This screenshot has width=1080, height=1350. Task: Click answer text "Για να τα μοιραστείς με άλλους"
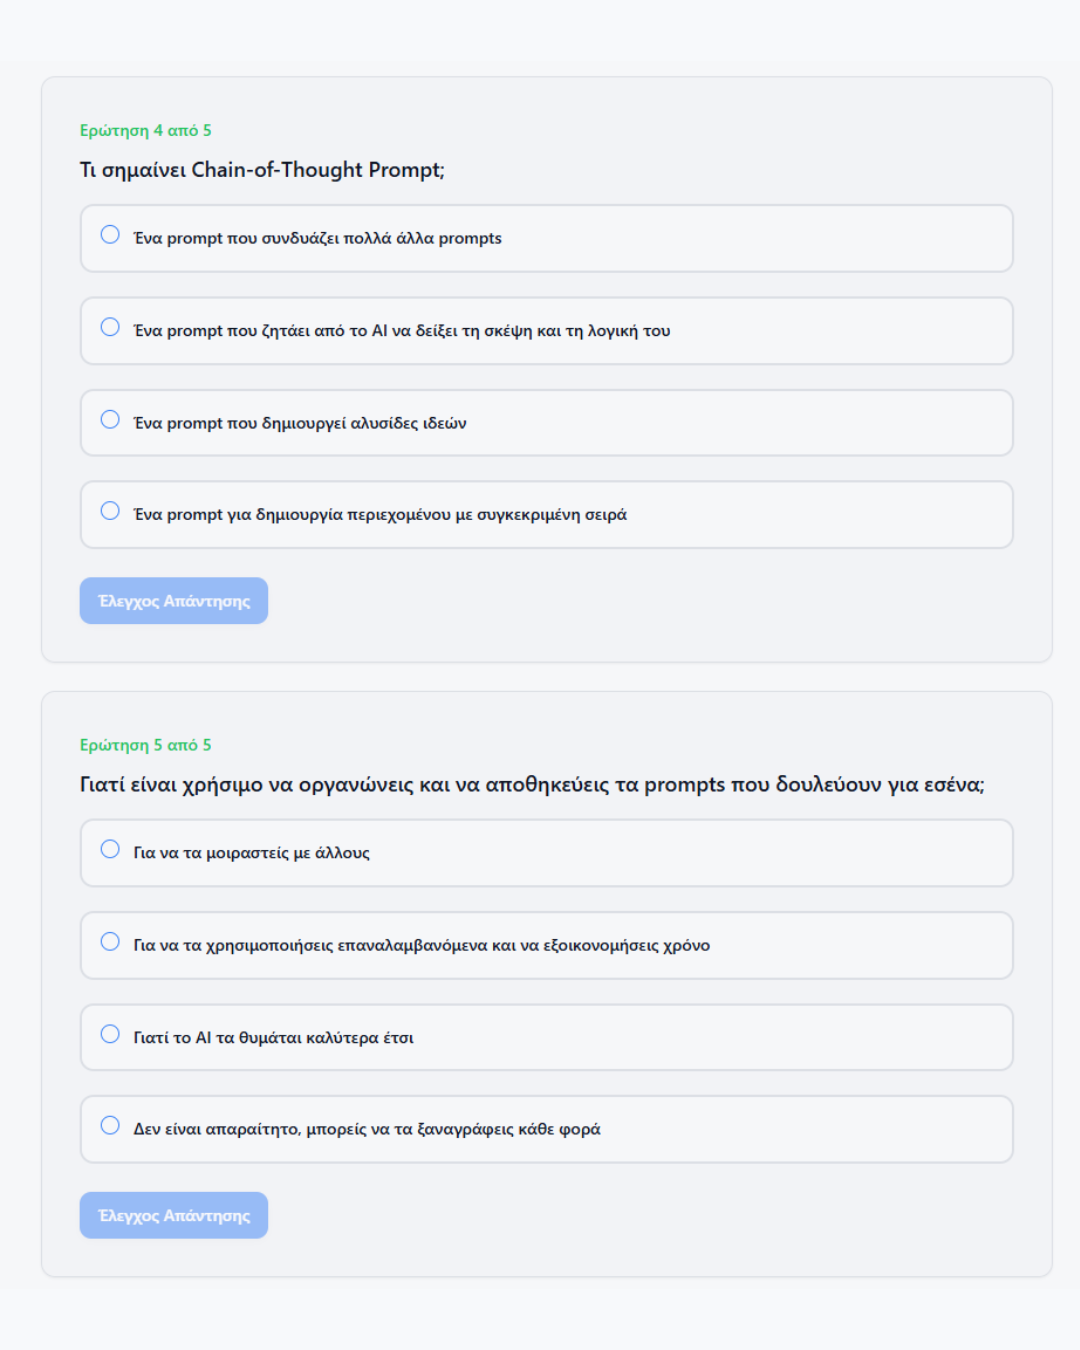[x=252, y=853]
